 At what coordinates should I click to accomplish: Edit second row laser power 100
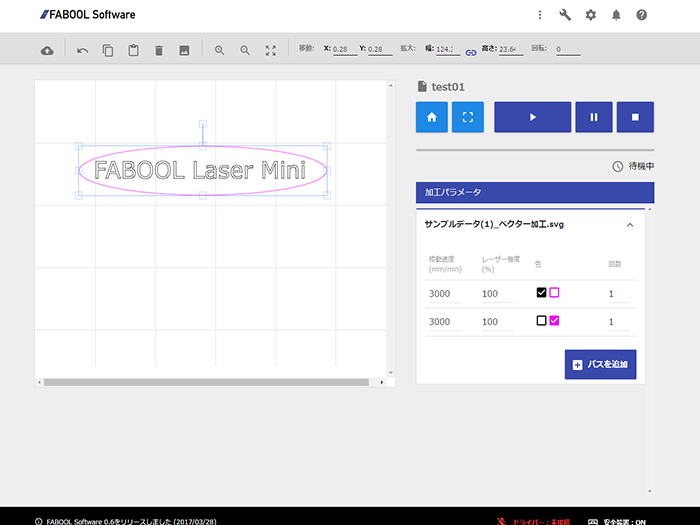pyautogui.click(x=498, y=322)
